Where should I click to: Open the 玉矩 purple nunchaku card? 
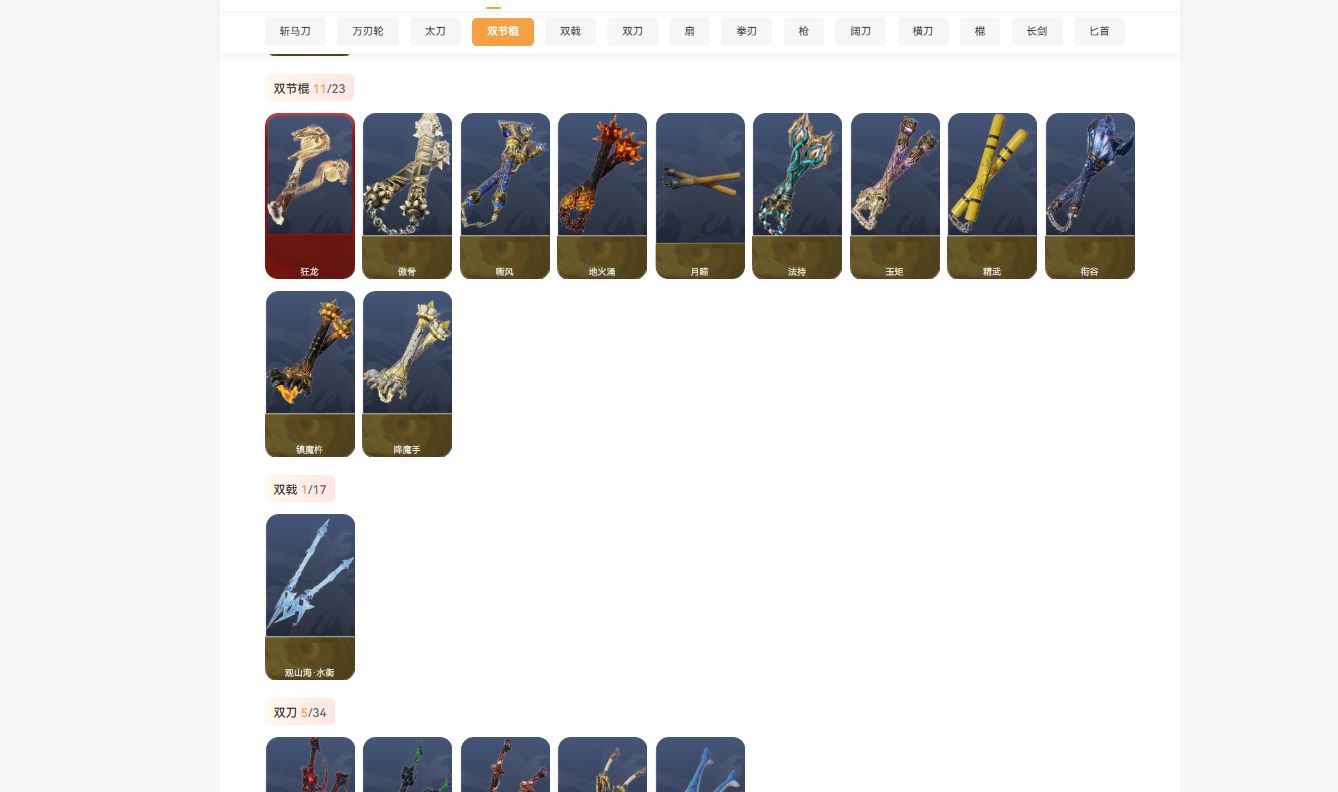895,196
